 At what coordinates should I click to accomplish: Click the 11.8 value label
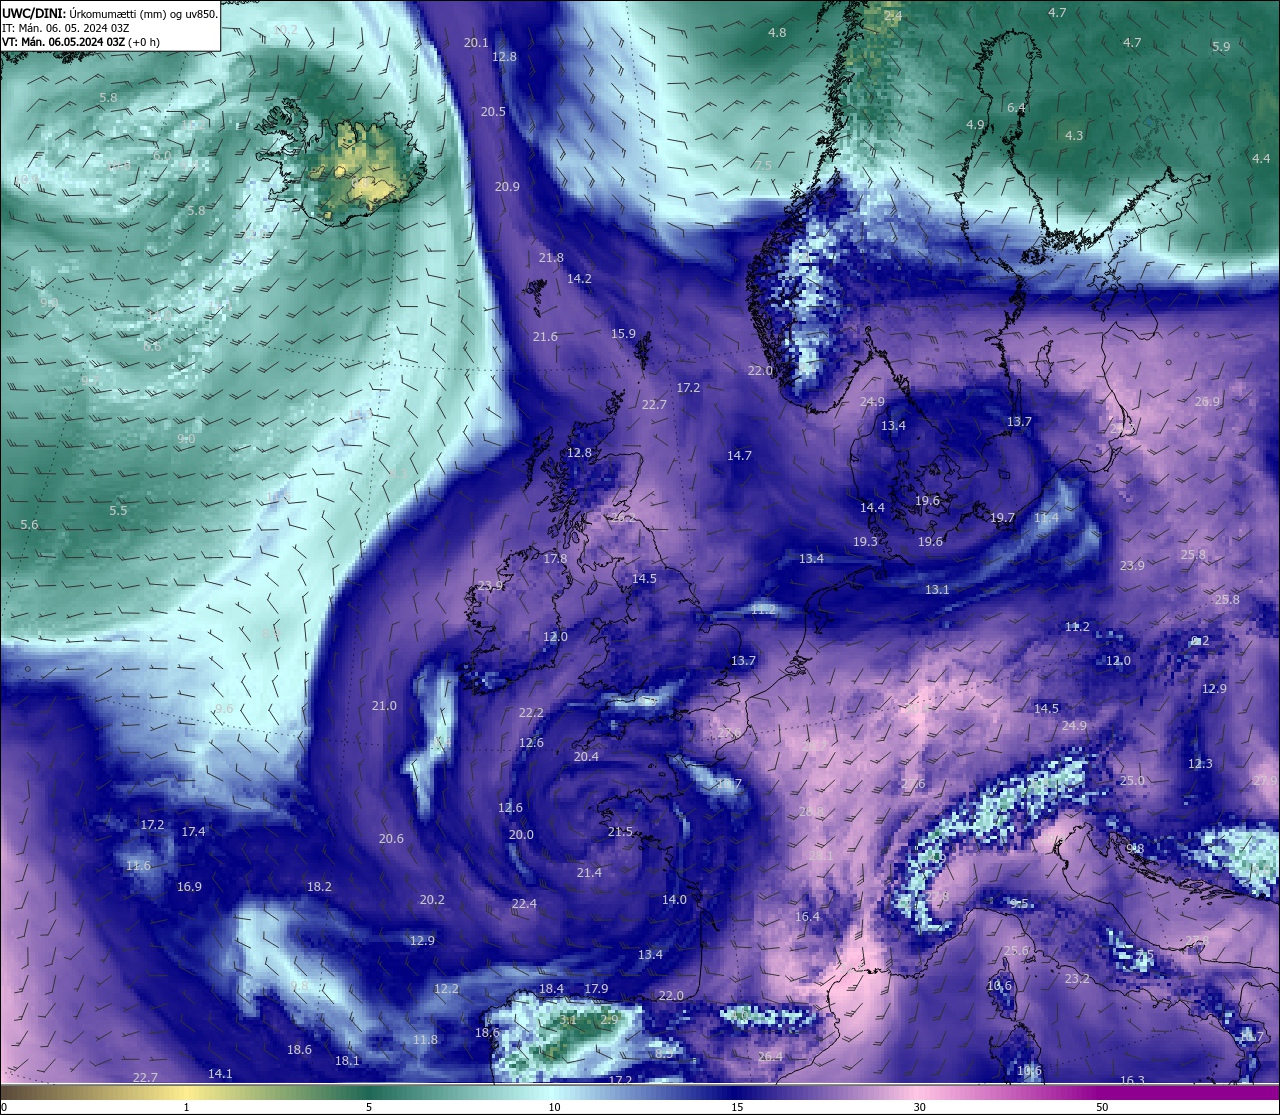(425, 1040)
